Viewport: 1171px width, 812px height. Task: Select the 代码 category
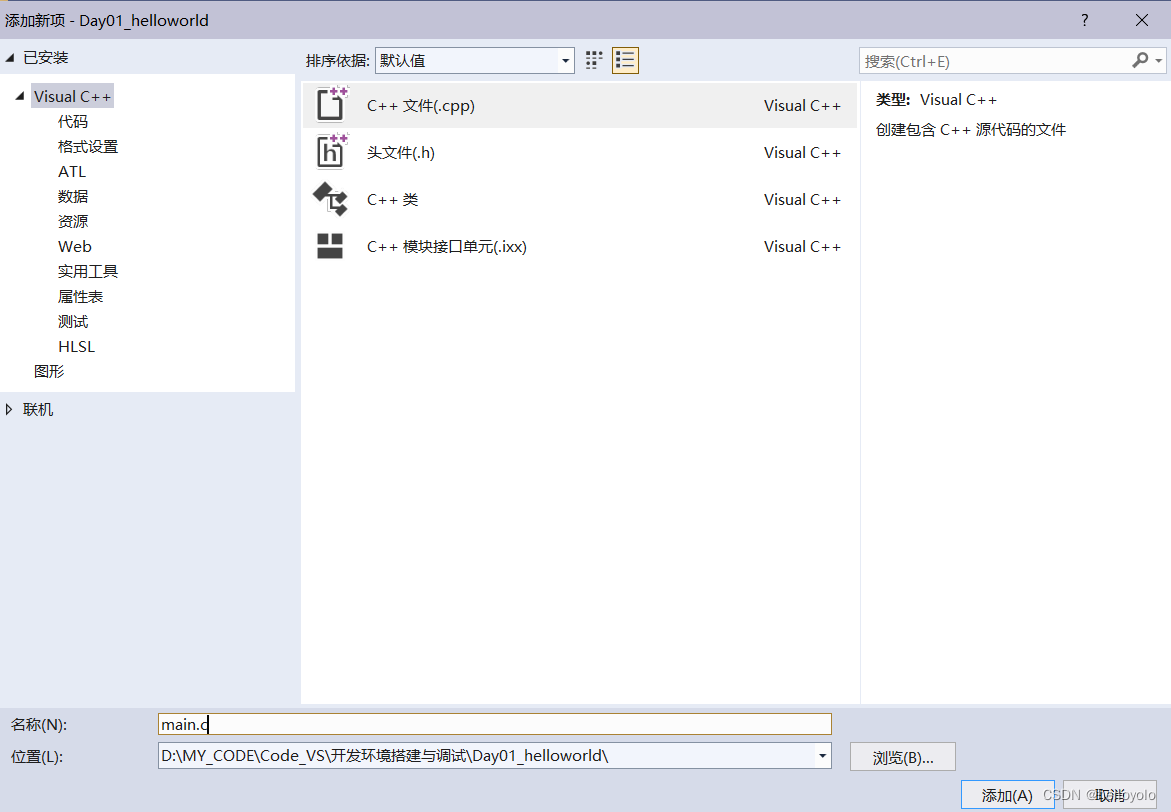[73, 122]
